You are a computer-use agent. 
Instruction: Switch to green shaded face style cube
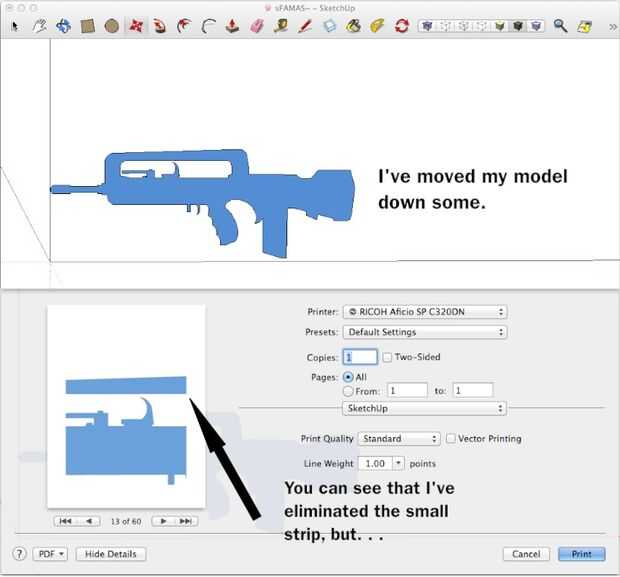tap(500, 26)
